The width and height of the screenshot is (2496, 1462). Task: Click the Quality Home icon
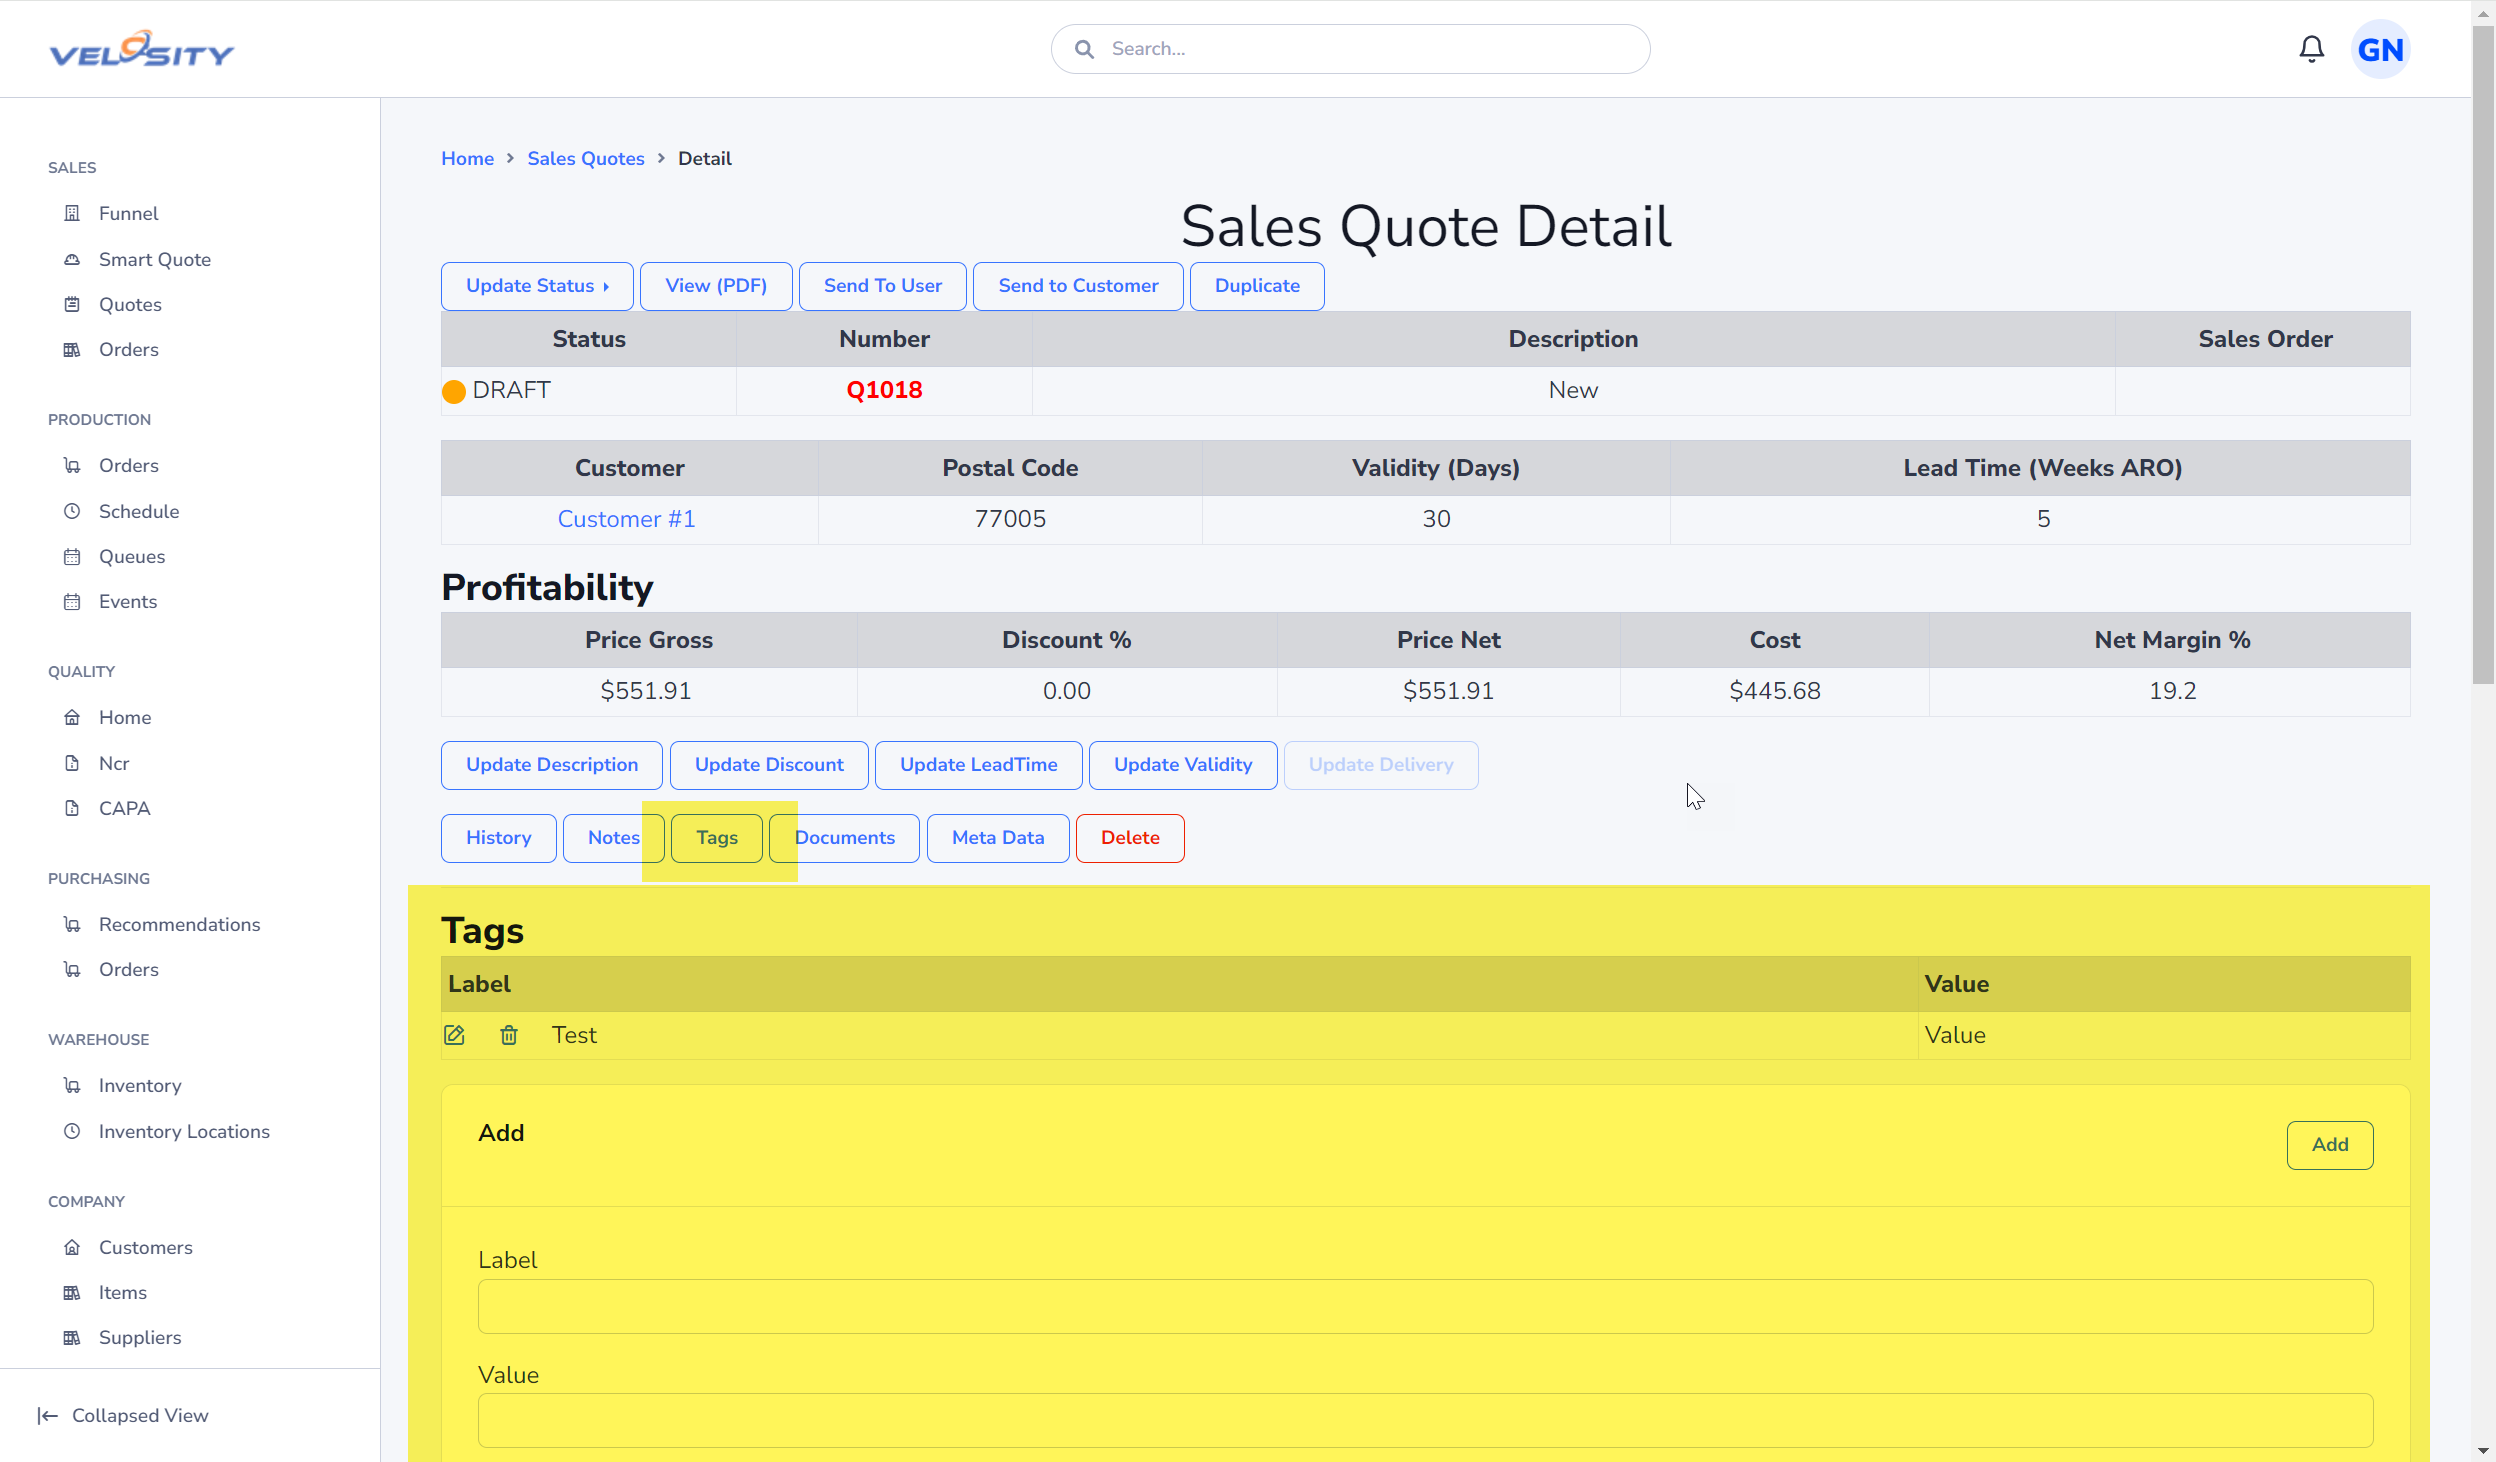click(72, 717)
